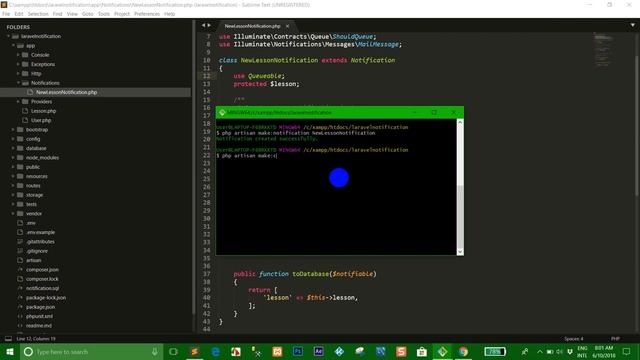Viewport: 640px width, 360px height.
Task: Expand the vendor folder arrow
Action: click(13, 213)
